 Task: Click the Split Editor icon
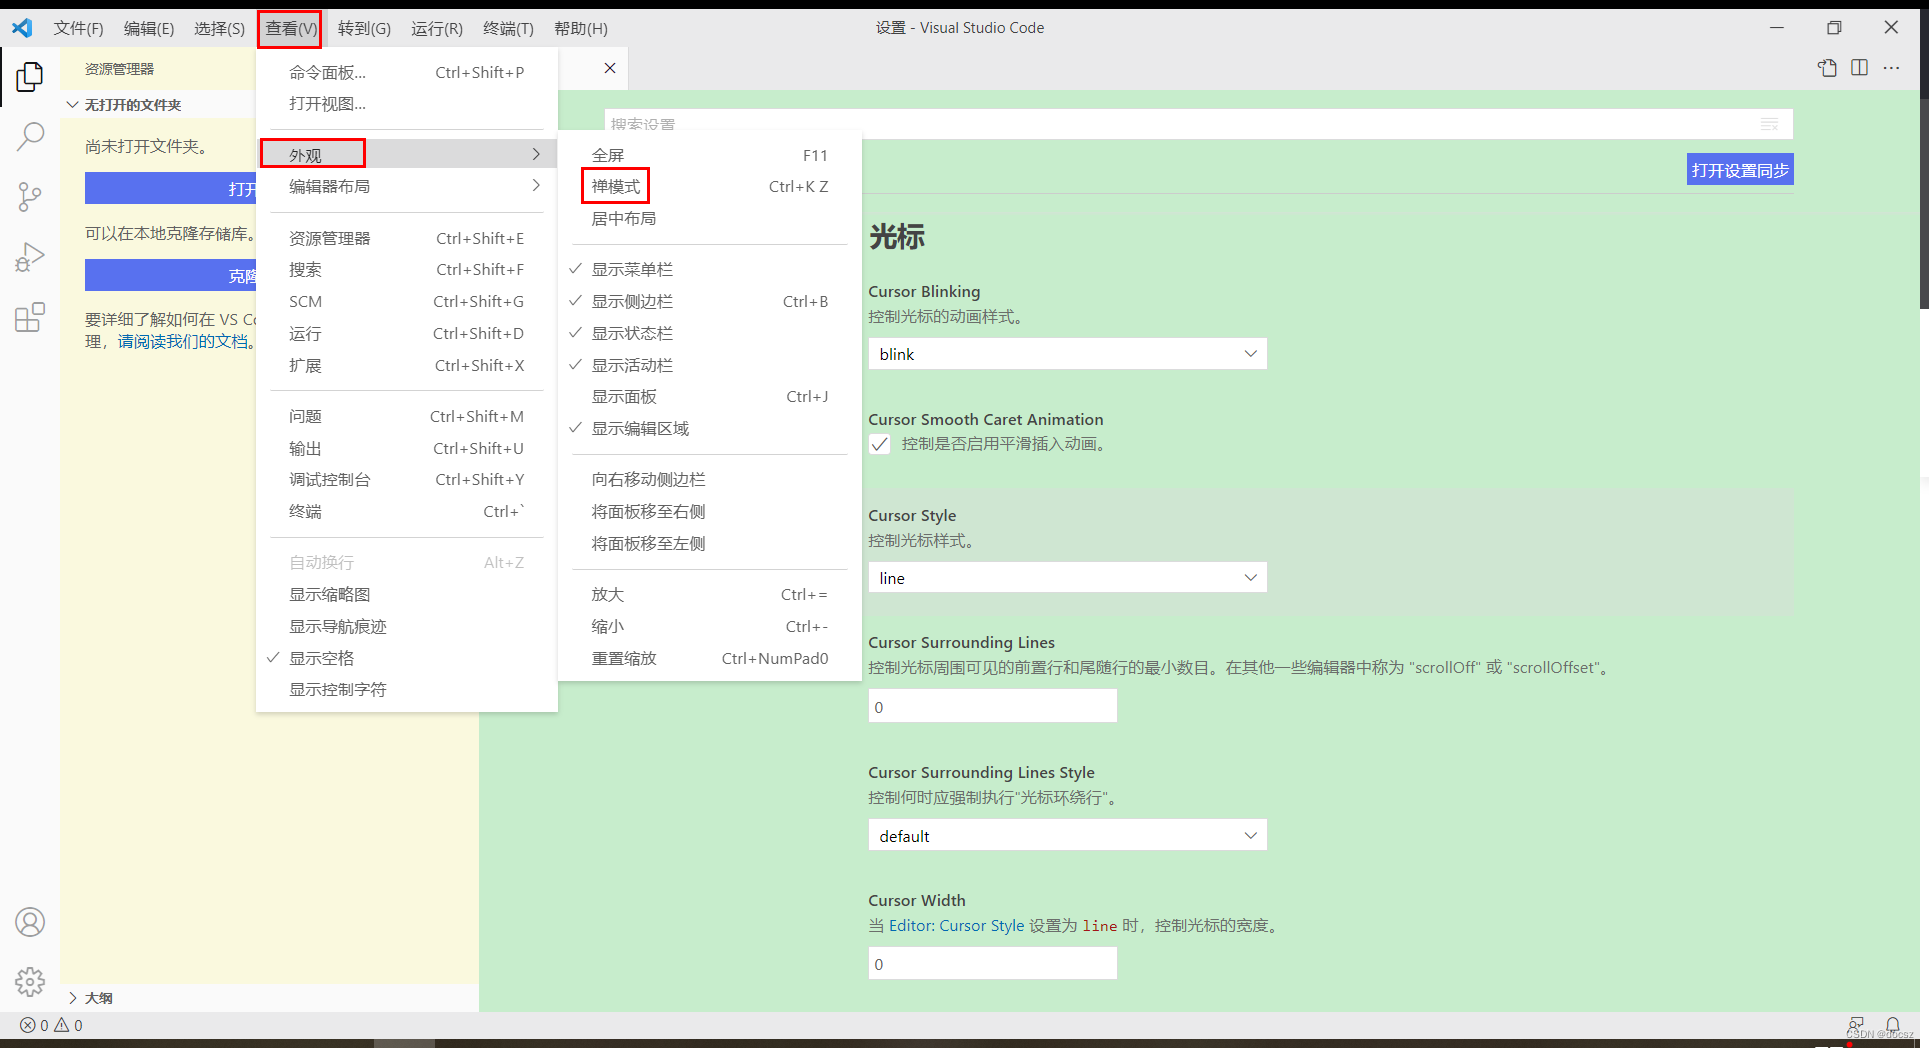click(x=1859, y=68)
